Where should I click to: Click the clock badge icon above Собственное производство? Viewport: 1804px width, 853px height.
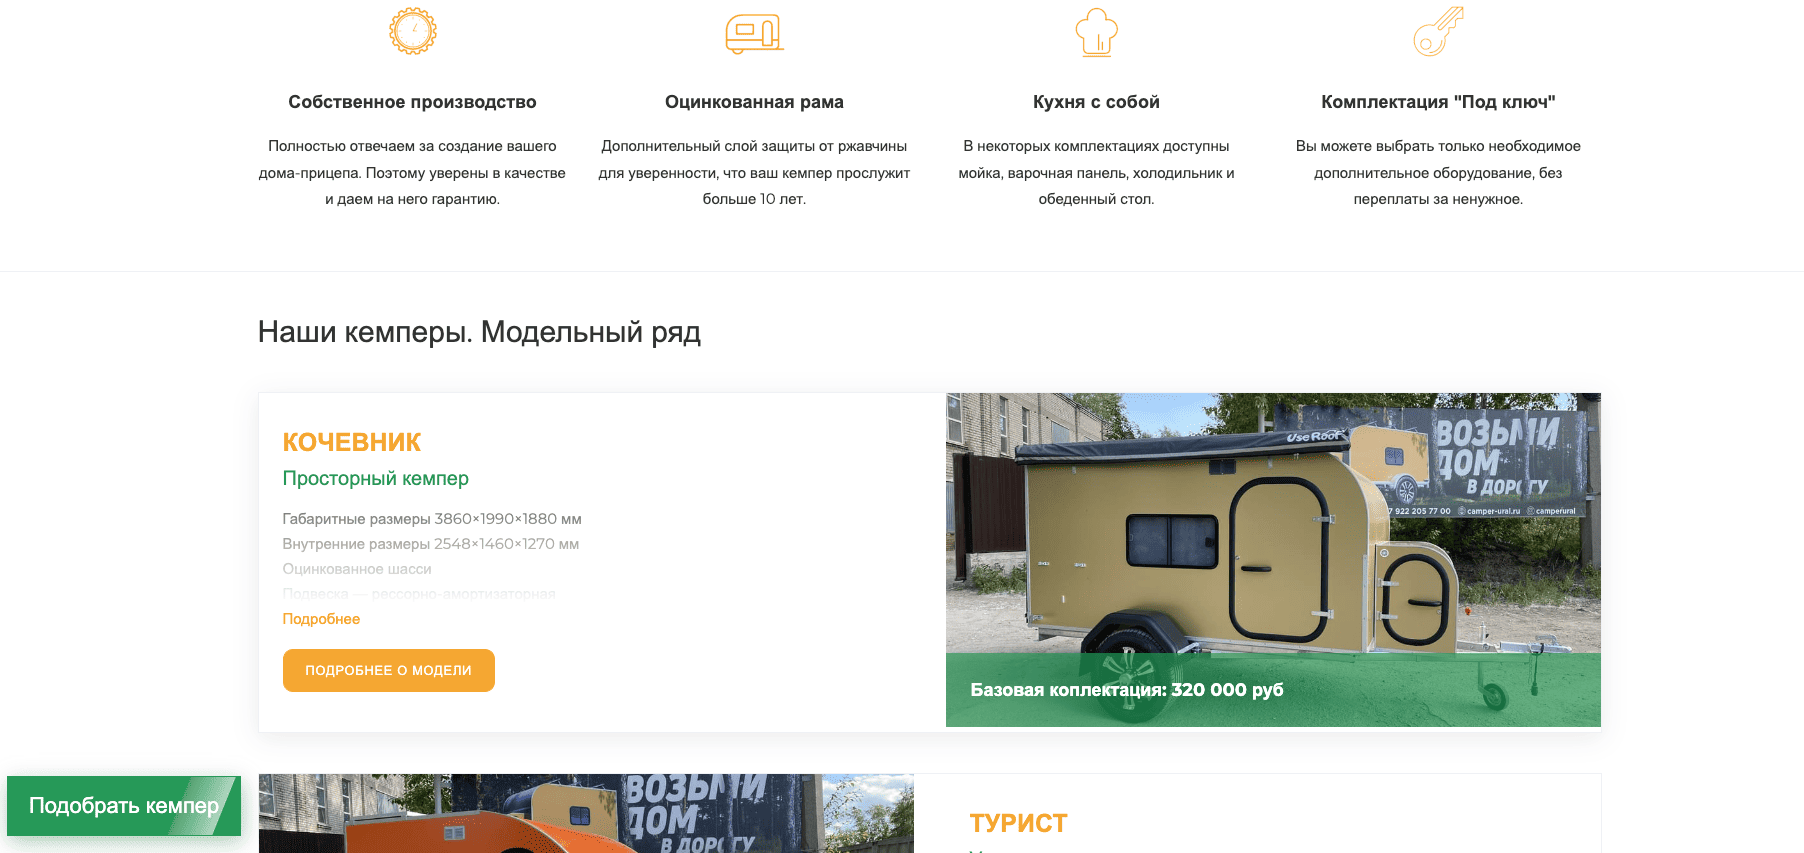[412, 31]
